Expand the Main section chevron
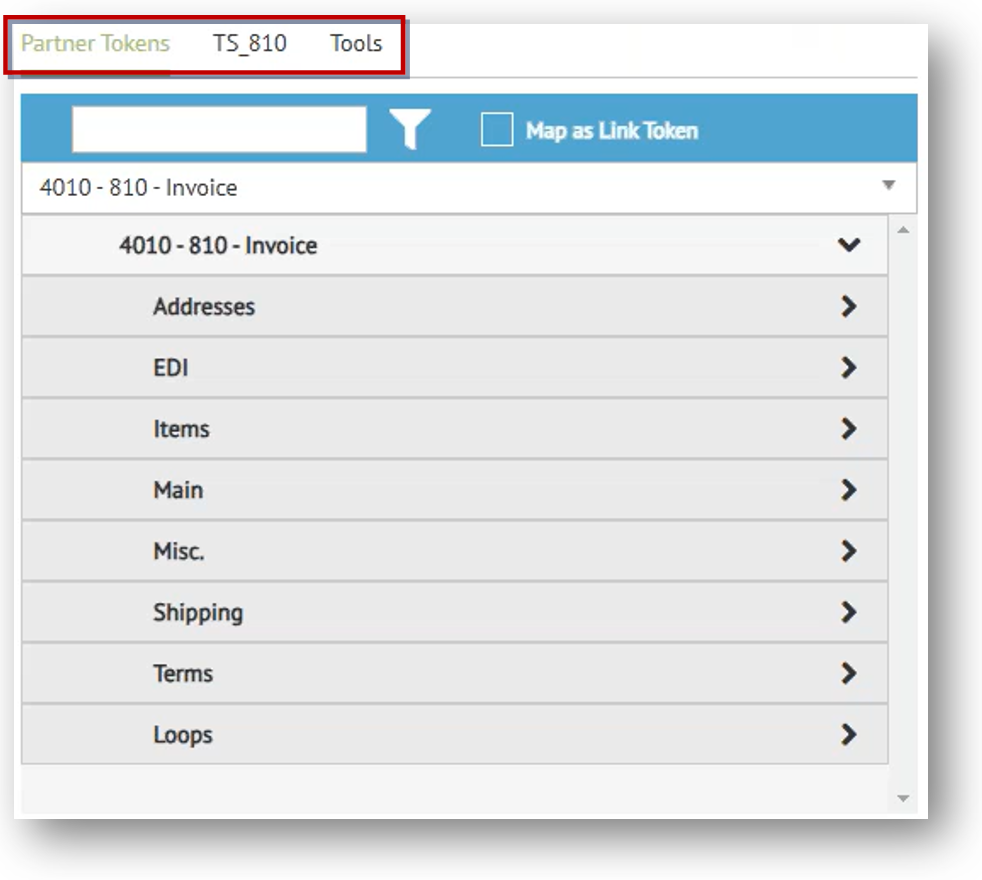This screenshot has height=880, width=982. (848, 490)
